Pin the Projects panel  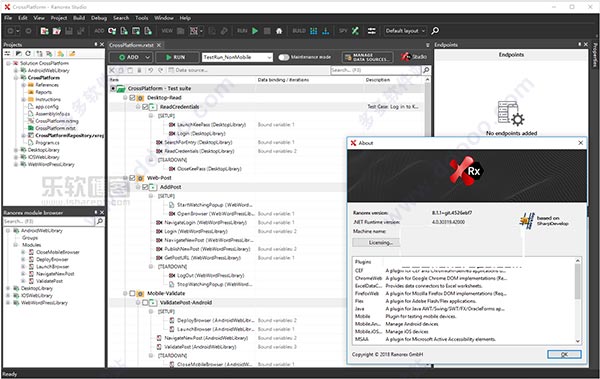96,44
